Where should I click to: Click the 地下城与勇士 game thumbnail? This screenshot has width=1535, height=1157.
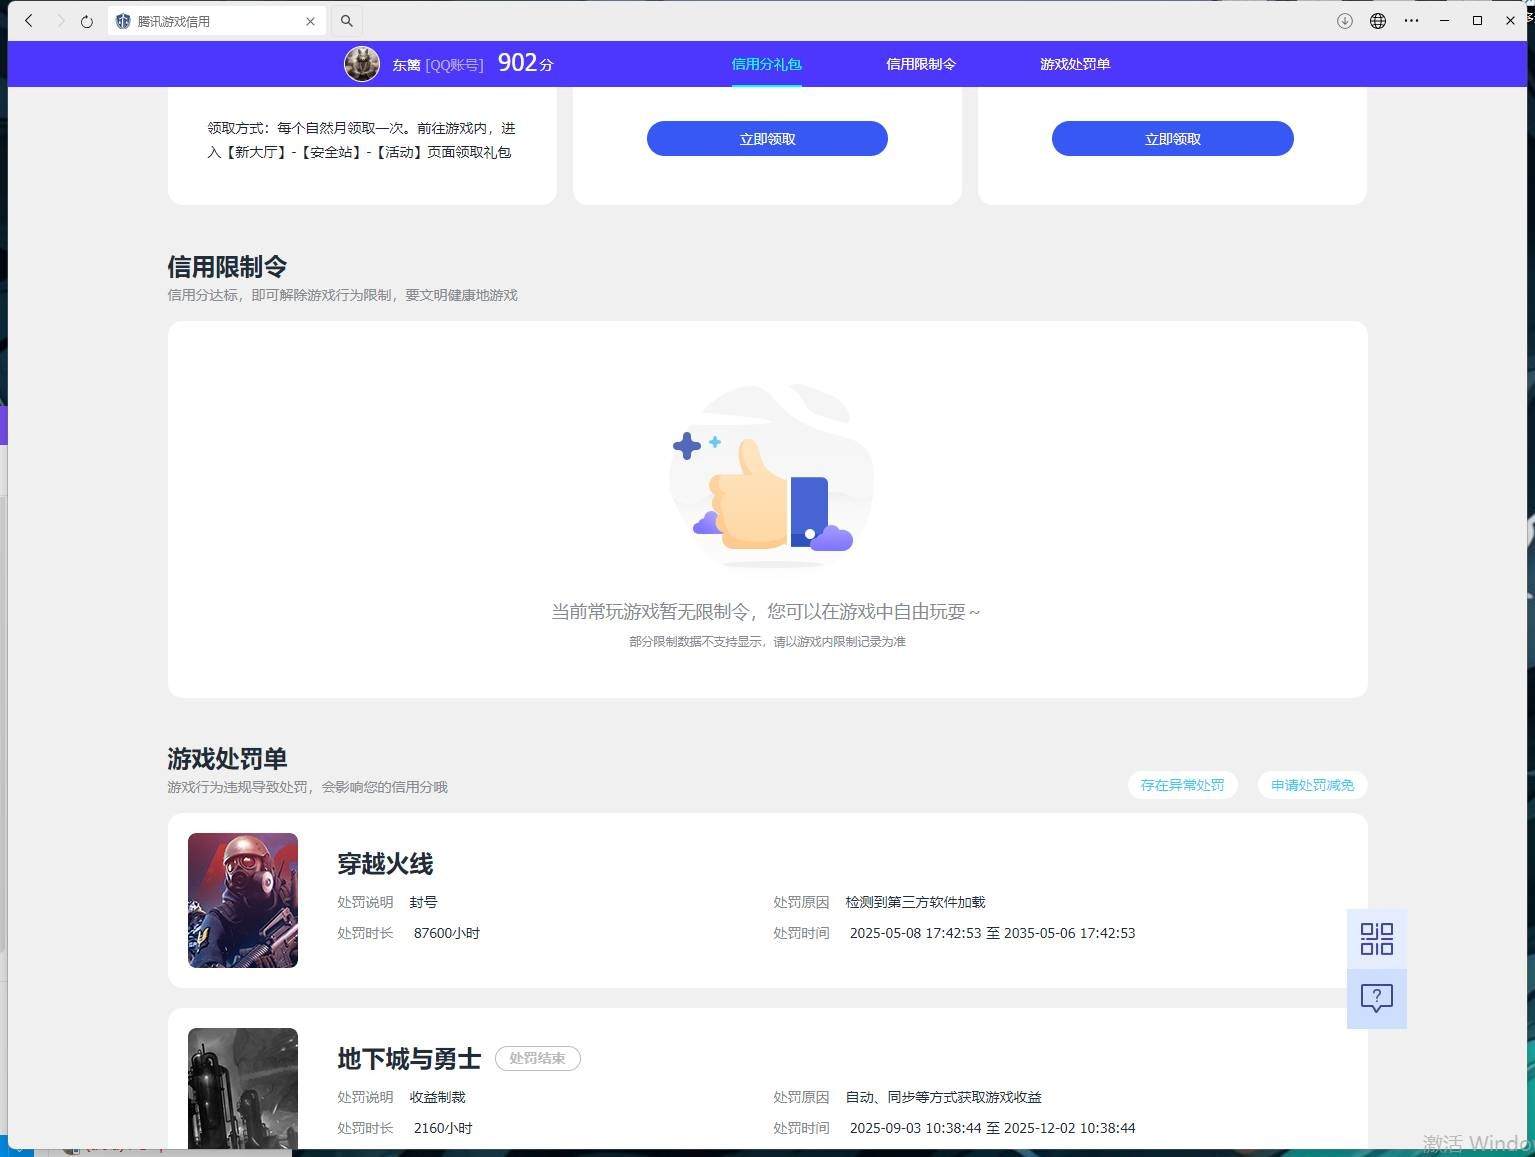pyautogui.click(x=243, y=1088)
